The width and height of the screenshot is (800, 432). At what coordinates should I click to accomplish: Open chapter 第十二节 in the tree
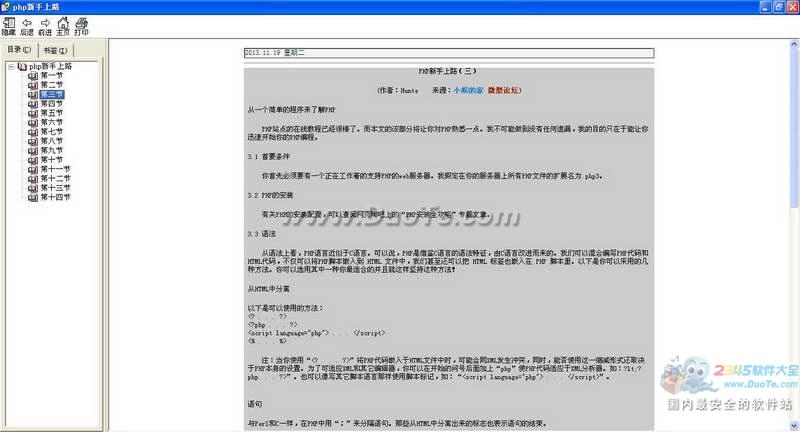click(x=55, y=179)
